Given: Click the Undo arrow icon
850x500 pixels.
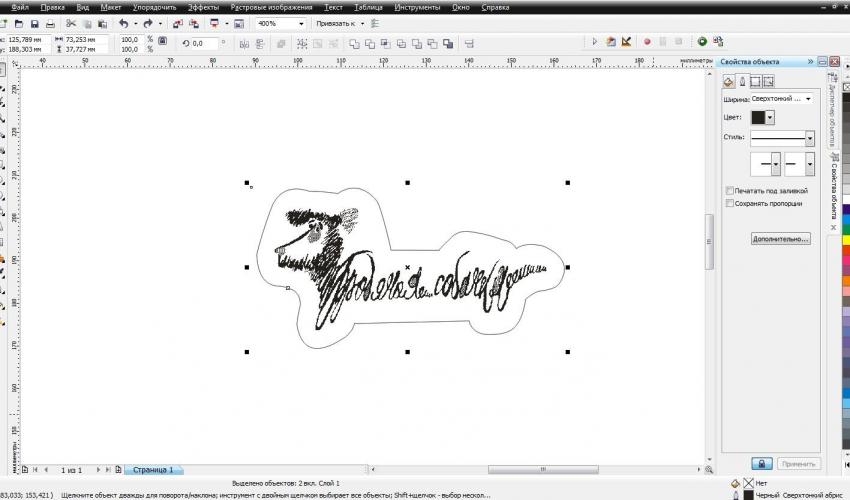Looking at the screenshot, I should (123, 23).
